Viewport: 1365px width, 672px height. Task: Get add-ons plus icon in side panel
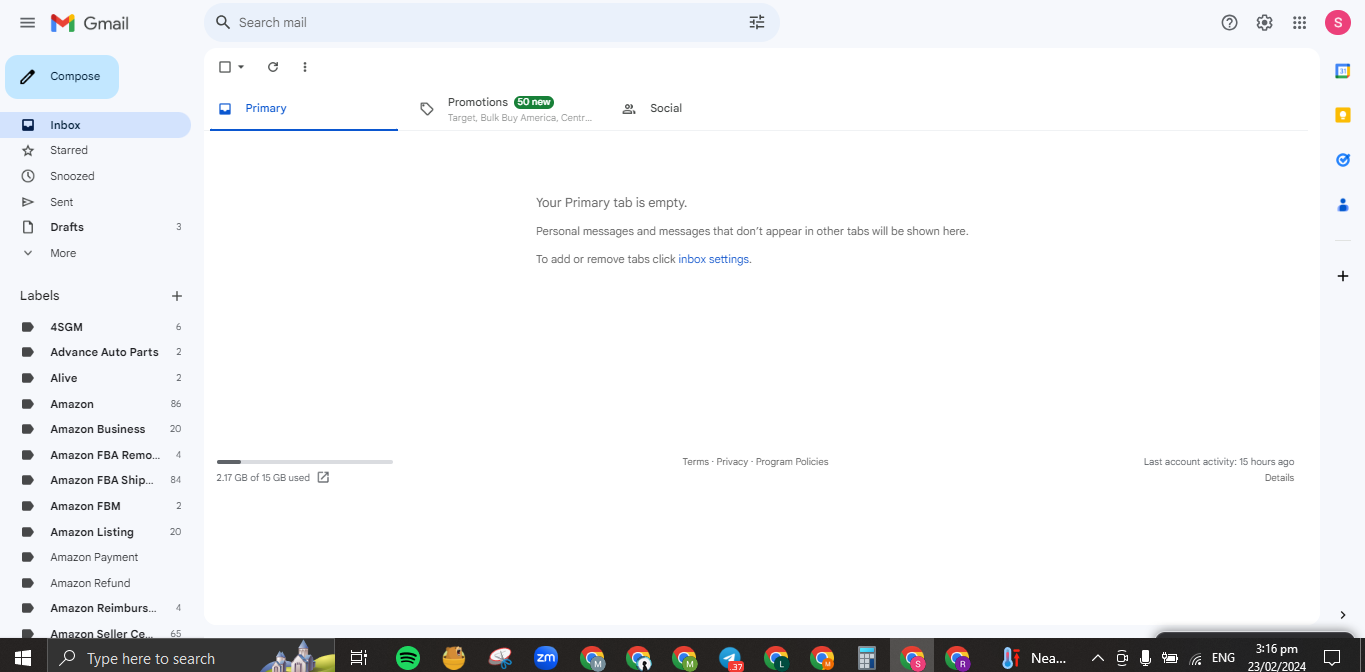click(1343, 275)
